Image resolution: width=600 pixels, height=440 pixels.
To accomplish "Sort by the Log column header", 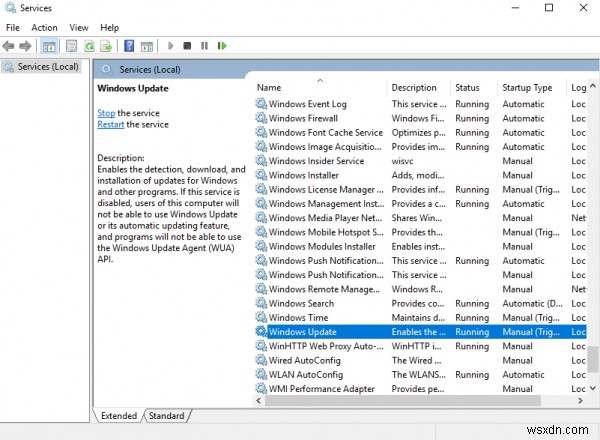I will click(x=577, y=88).
